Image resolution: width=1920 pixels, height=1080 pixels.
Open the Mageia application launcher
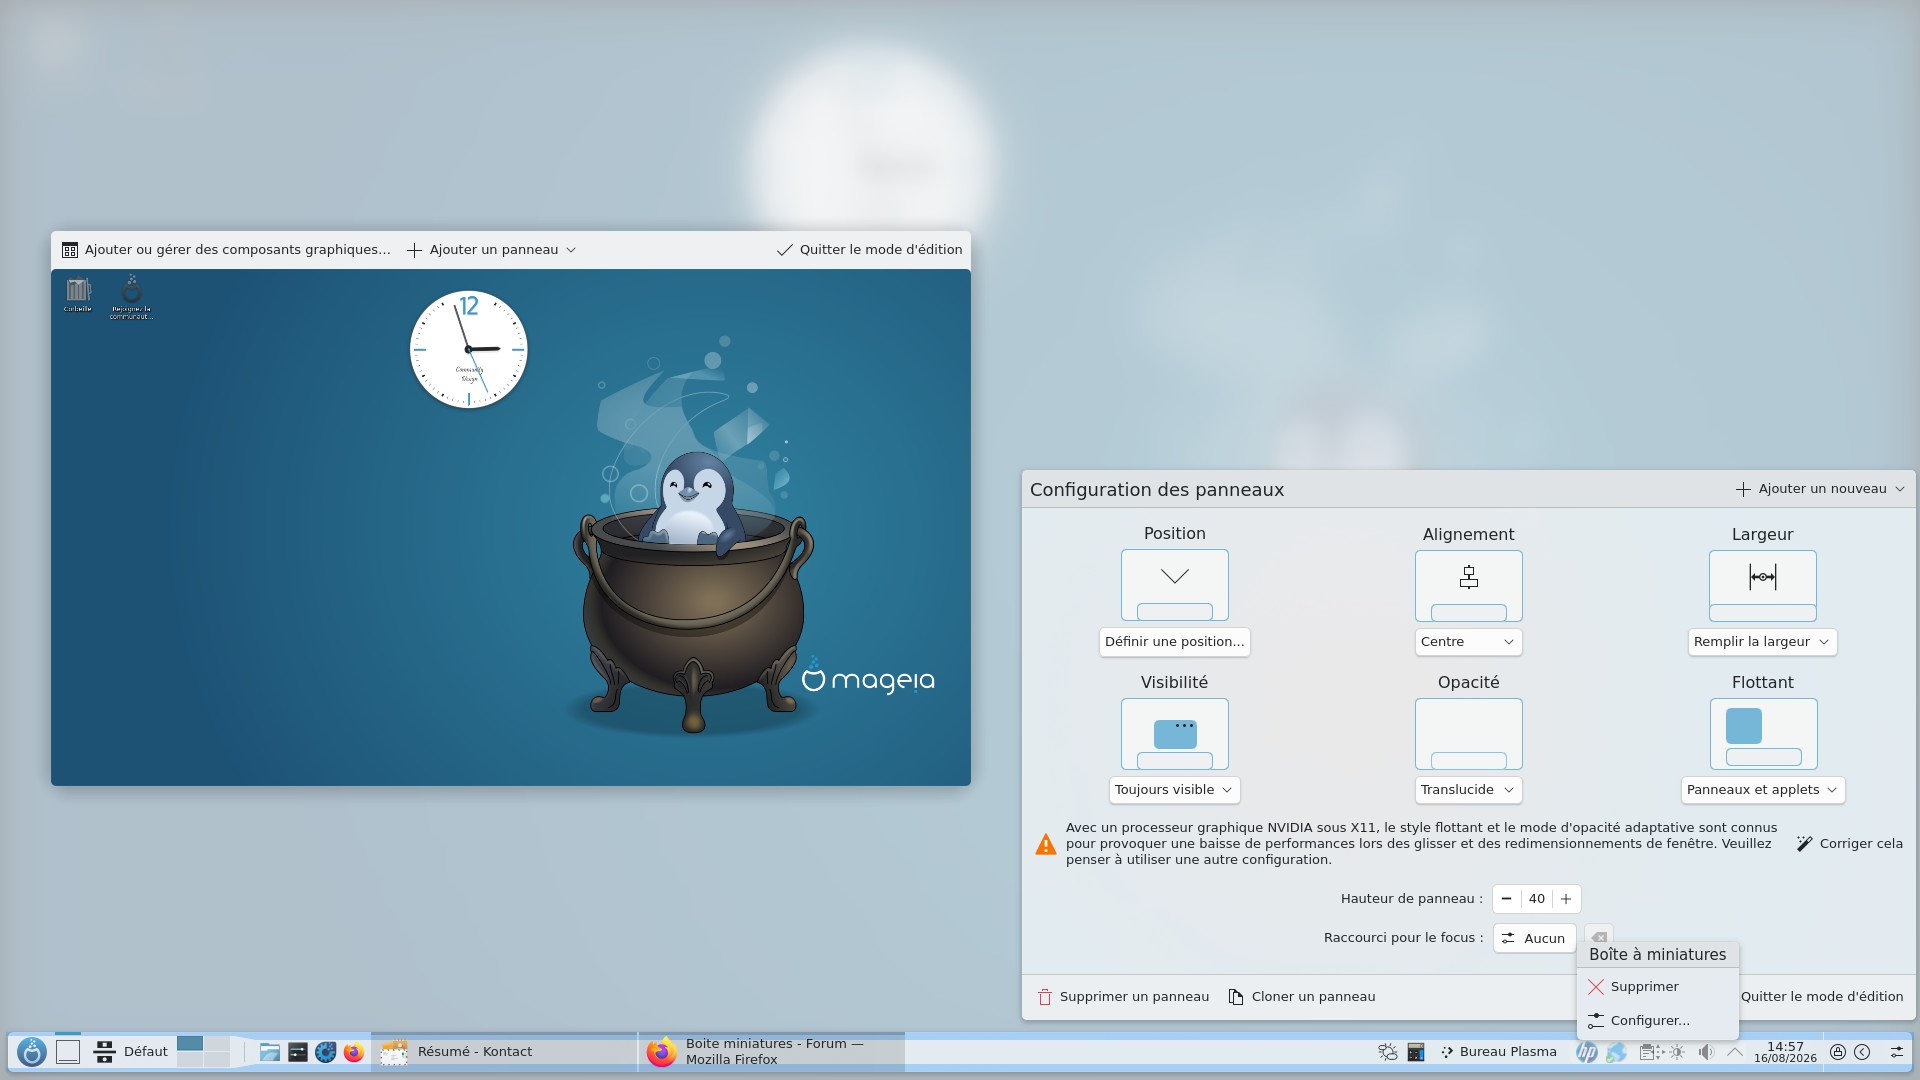(x=32, y=1052)
